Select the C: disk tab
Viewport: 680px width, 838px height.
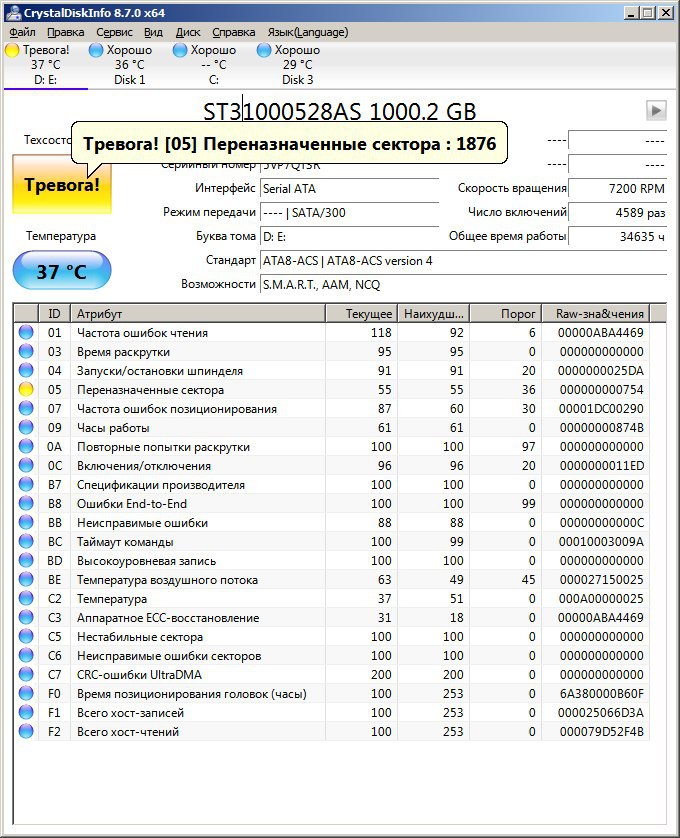[213, 65]
